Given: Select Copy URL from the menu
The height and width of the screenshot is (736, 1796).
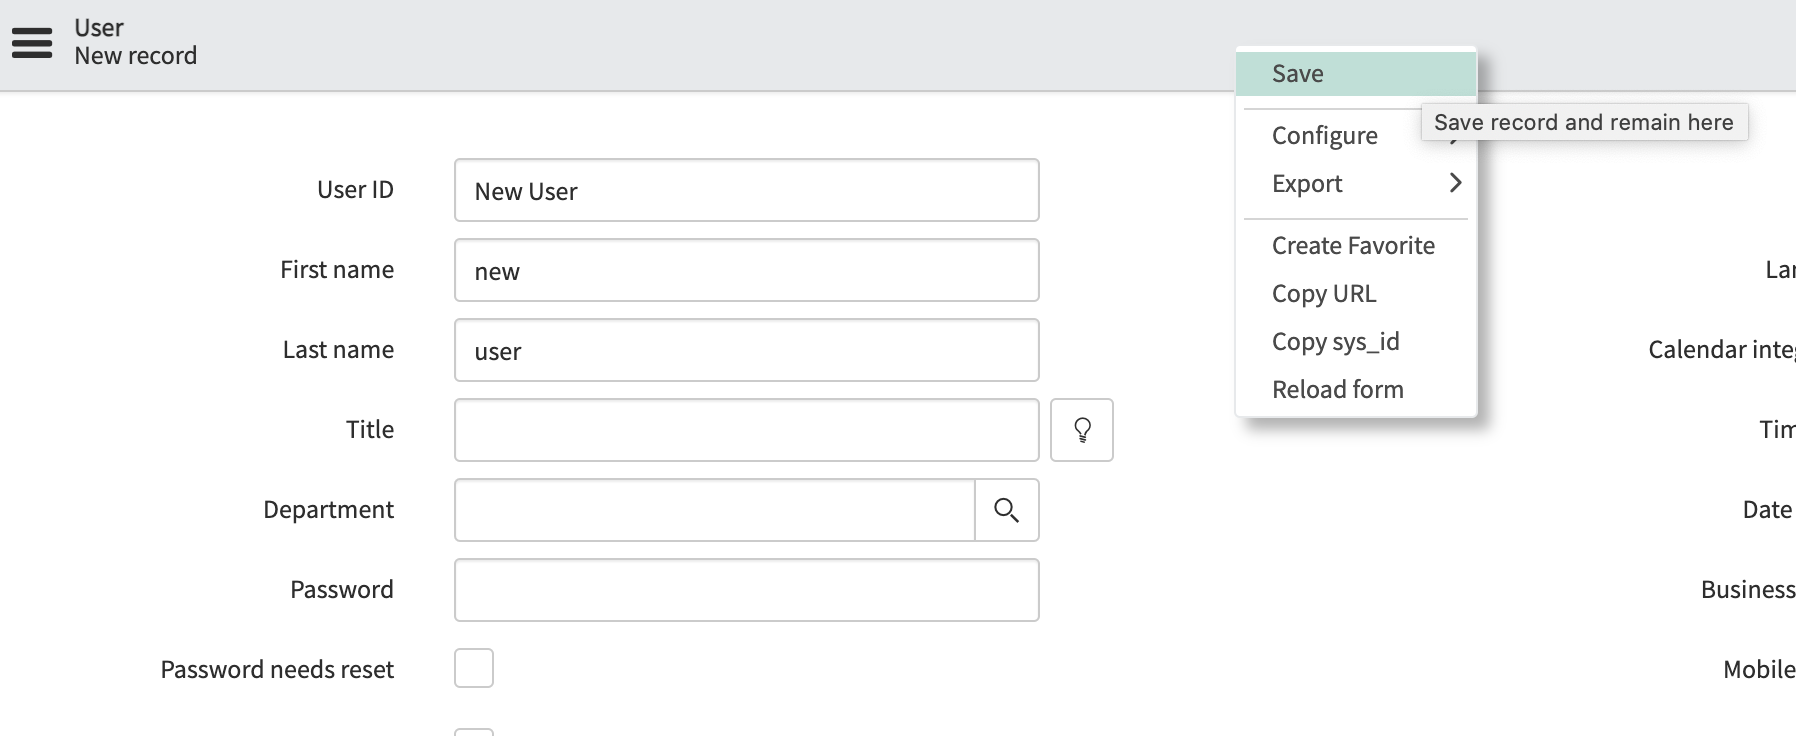Looking at the screenshot, I should (1323, 293).
